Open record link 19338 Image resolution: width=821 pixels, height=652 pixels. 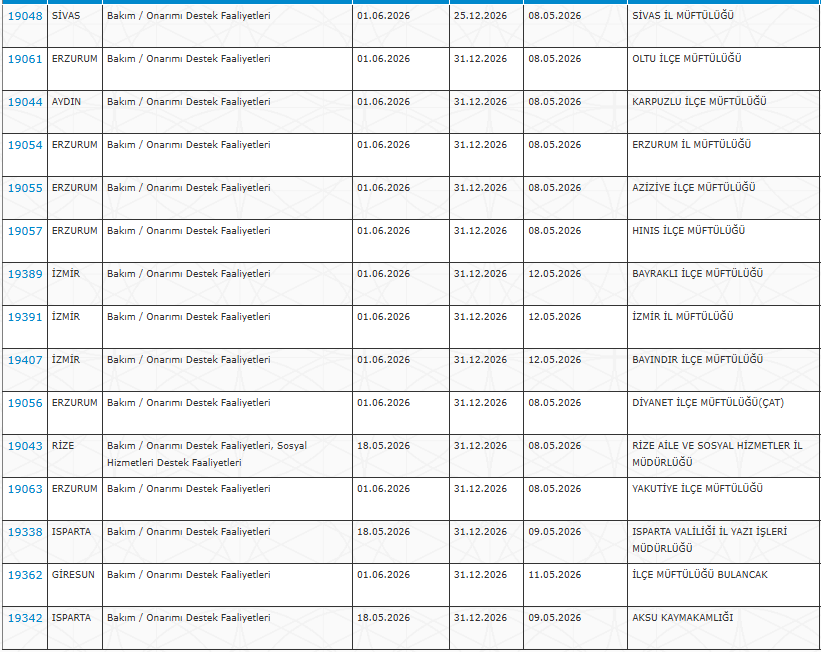pyautogui.click(x=25, y=532)
